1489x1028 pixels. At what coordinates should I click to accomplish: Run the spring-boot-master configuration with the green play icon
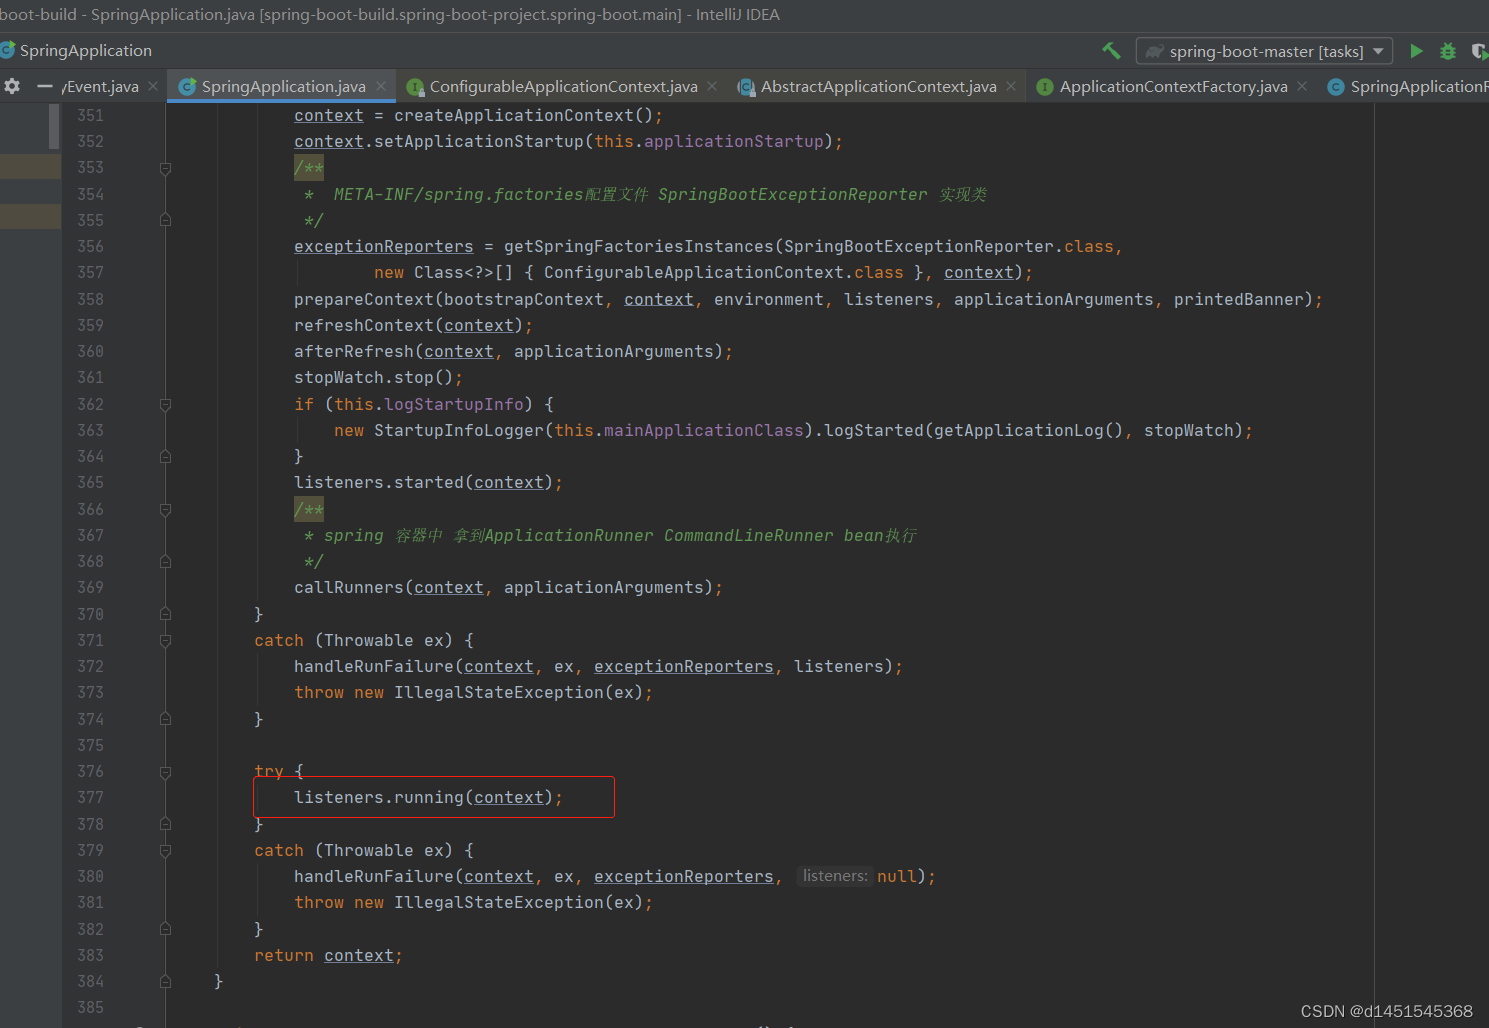[x=1416, y=51]
